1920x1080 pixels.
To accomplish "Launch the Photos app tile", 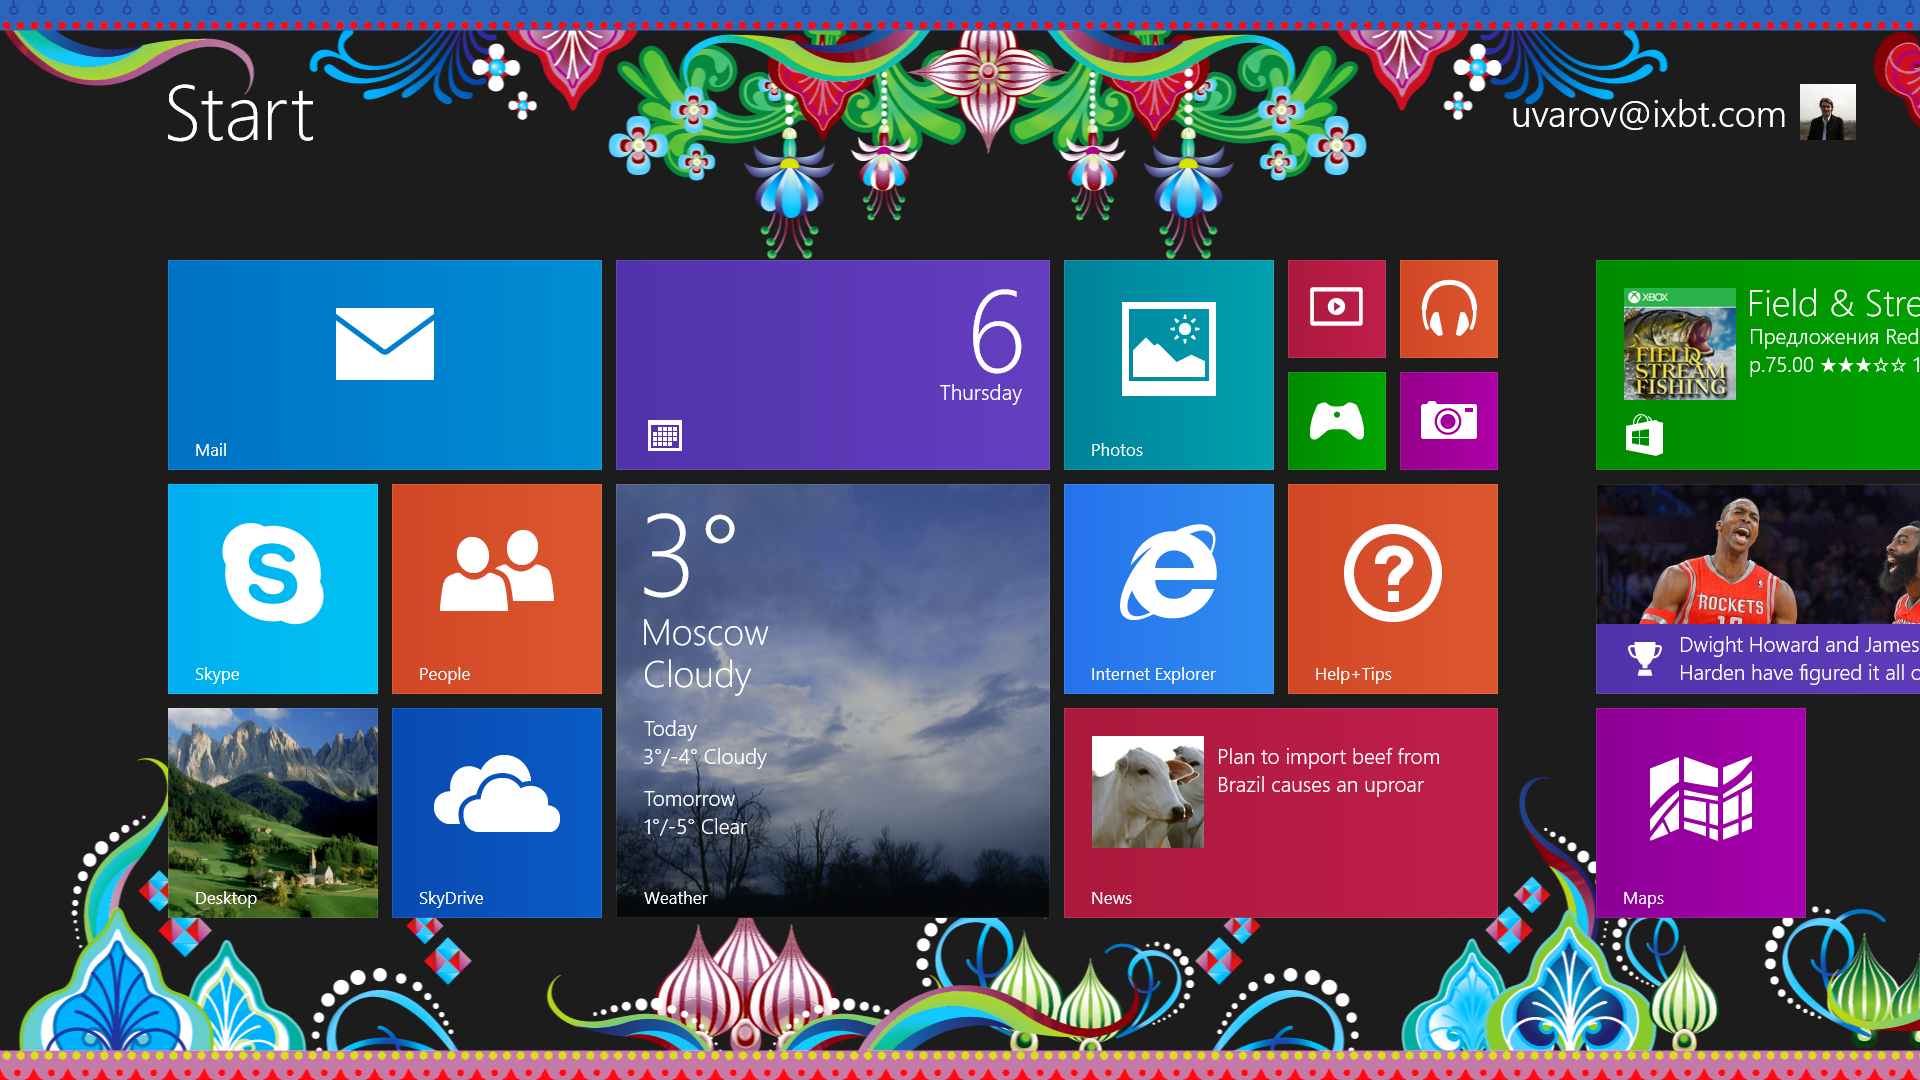I will tap(1168, 365).
